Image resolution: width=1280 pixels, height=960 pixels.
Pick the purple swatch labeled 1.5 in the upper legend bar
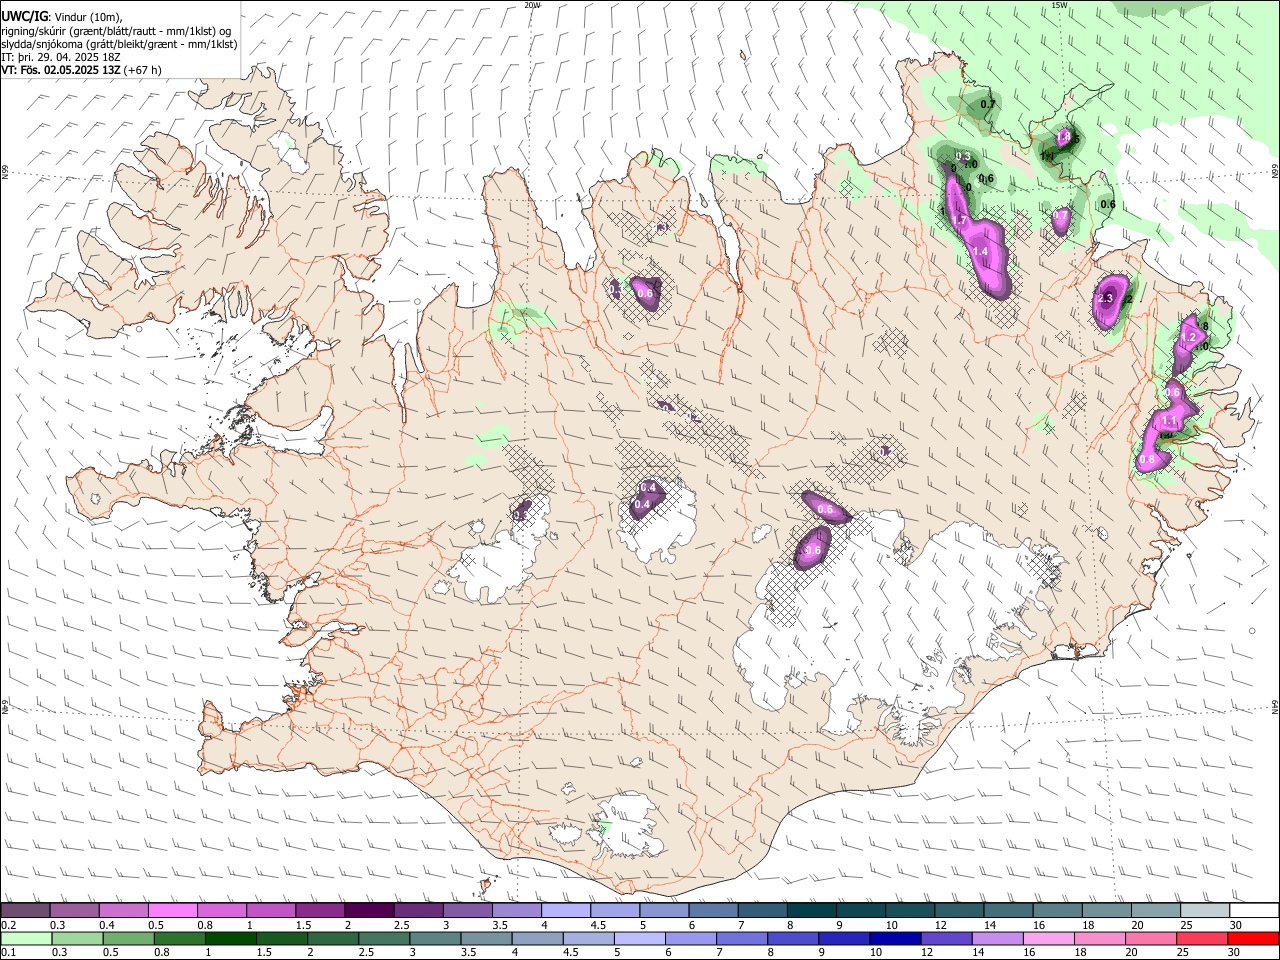click(320, 910)
